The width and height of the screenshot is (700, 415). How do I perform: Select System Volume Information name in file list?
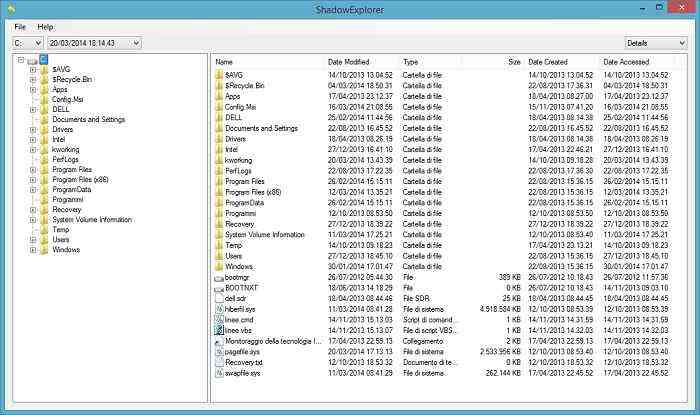tap(265, 235)
